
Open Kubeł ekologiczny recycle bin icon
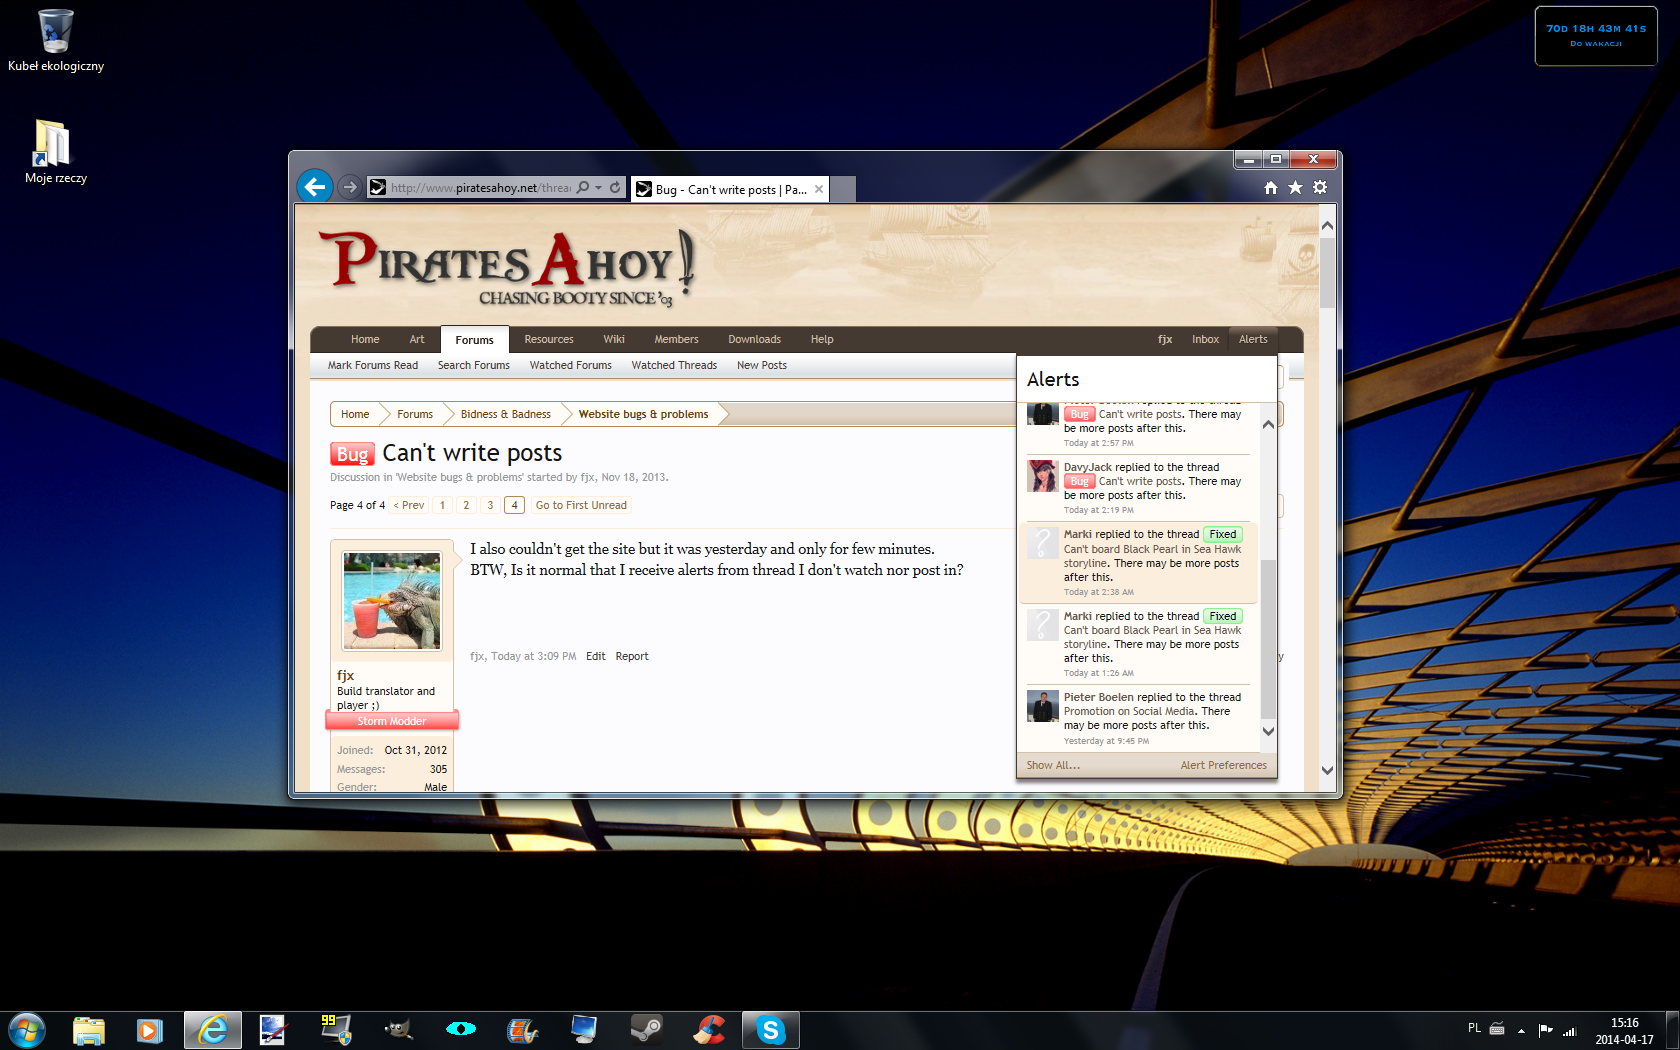coord(56,40)
